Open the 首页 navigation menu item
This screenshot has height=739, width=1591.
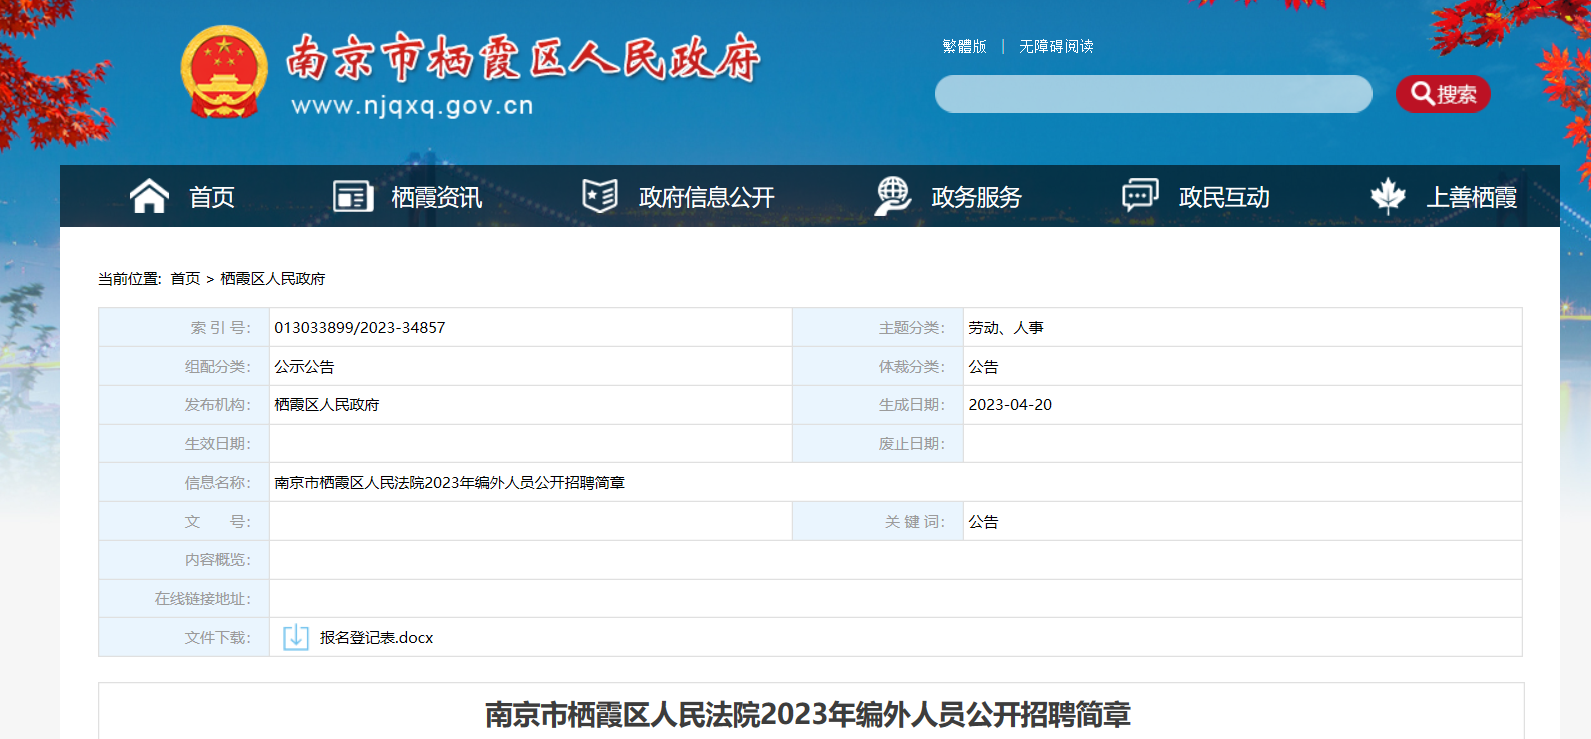pyautogui.click(x=212, y=197)
